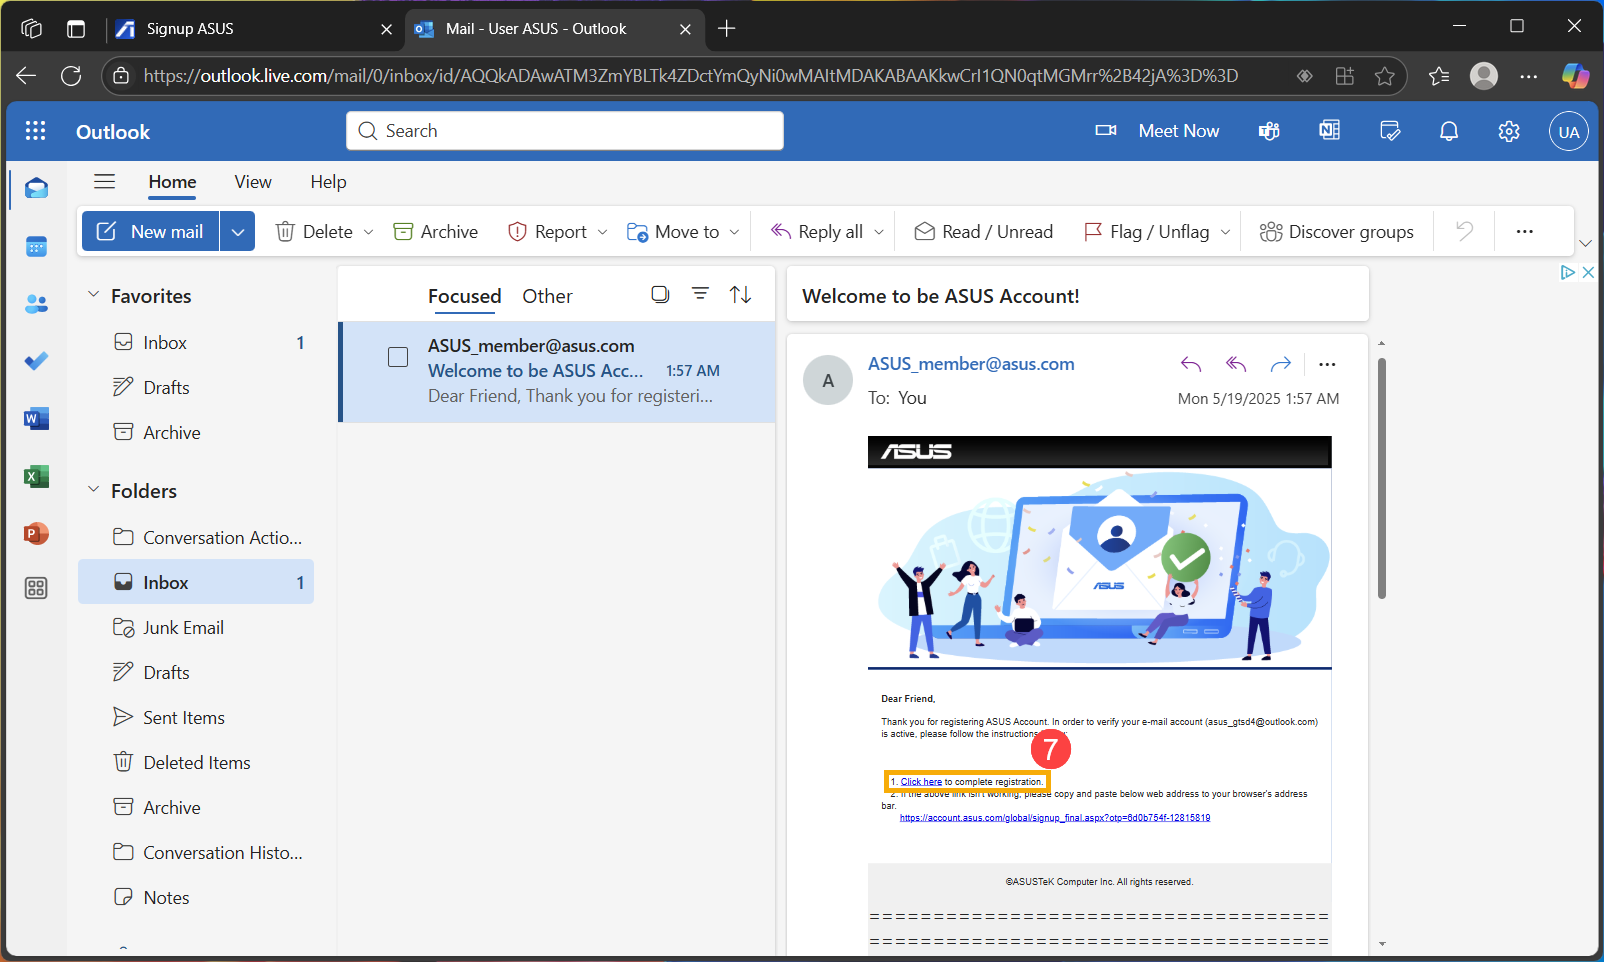Image resolution: width=1604 pixels, height=962 pixels.
Task: Change message list sort order
Action: pyautogui.click(x=740, y=294)
